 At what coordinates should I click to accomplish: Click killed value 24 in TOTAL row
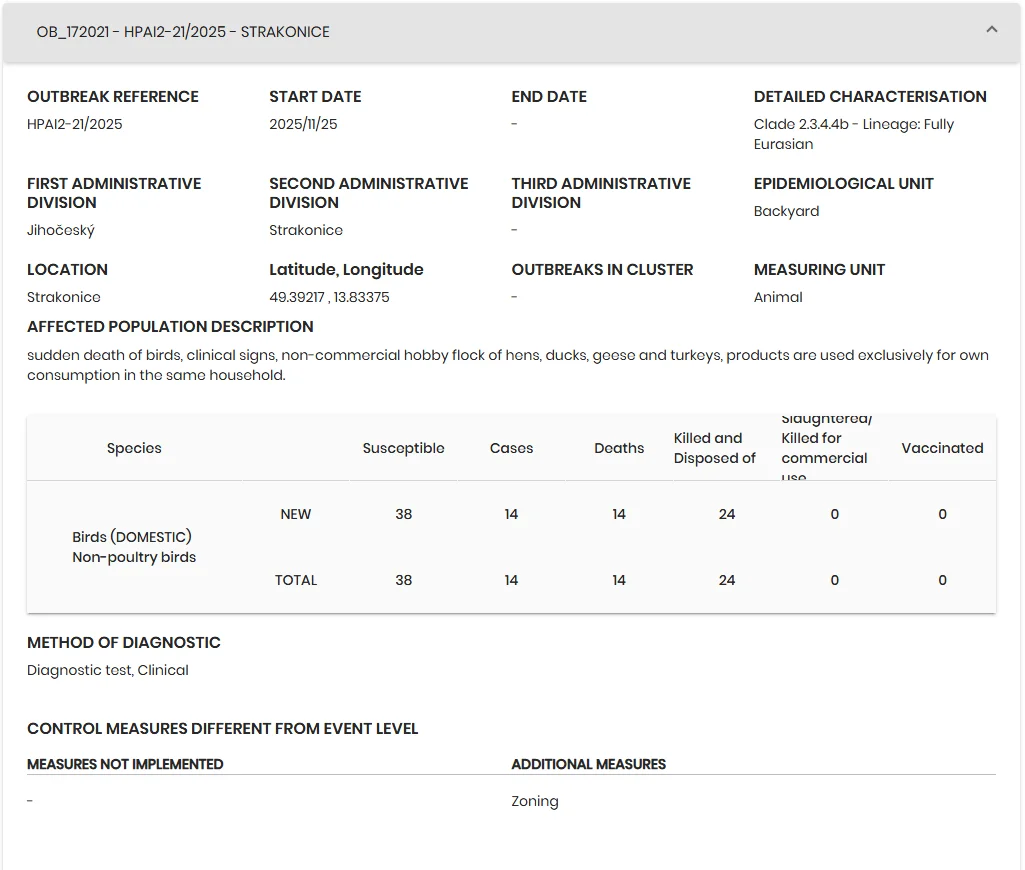pos(727,580)
